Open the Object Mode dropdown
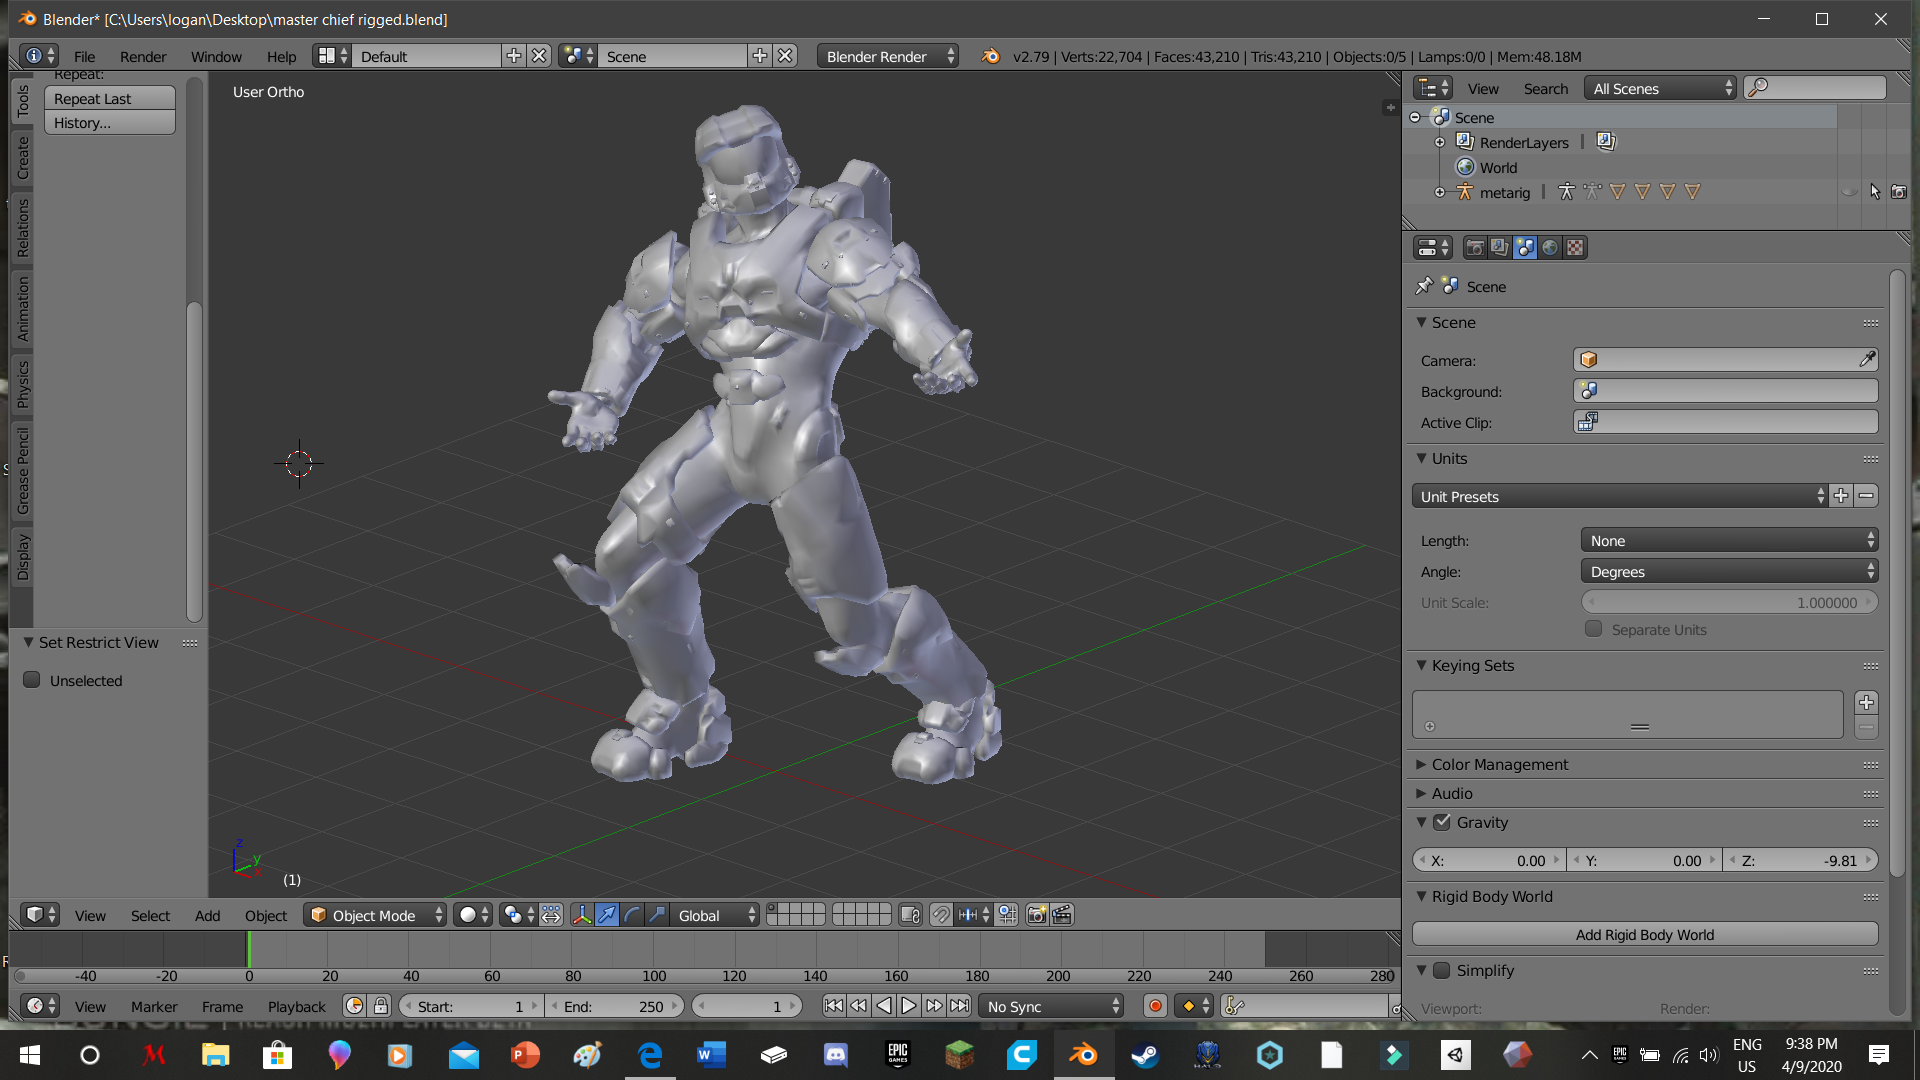The height and width of the screenshot is (1080, 1920). (x=375, y=915)
